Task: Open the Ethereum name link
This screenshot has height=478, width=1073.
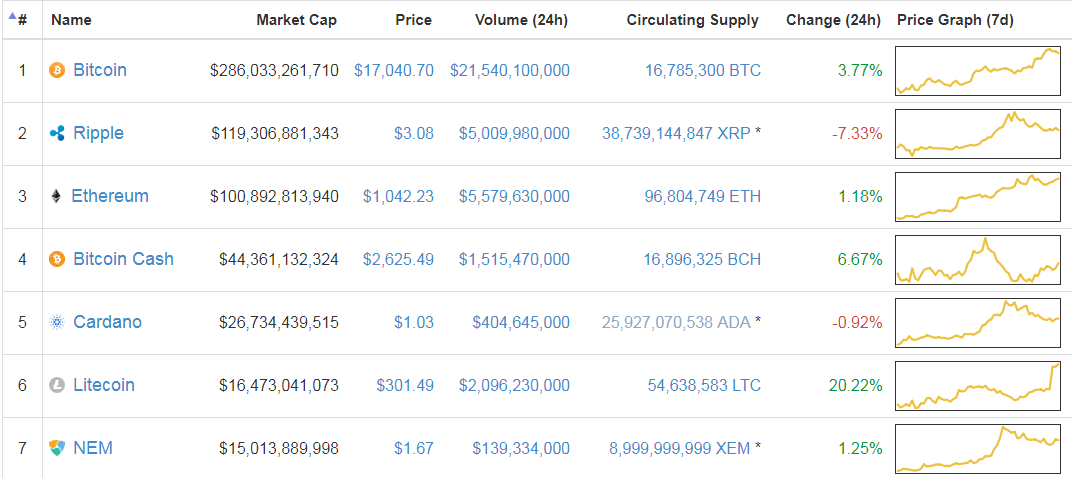Action: (110, 197)
